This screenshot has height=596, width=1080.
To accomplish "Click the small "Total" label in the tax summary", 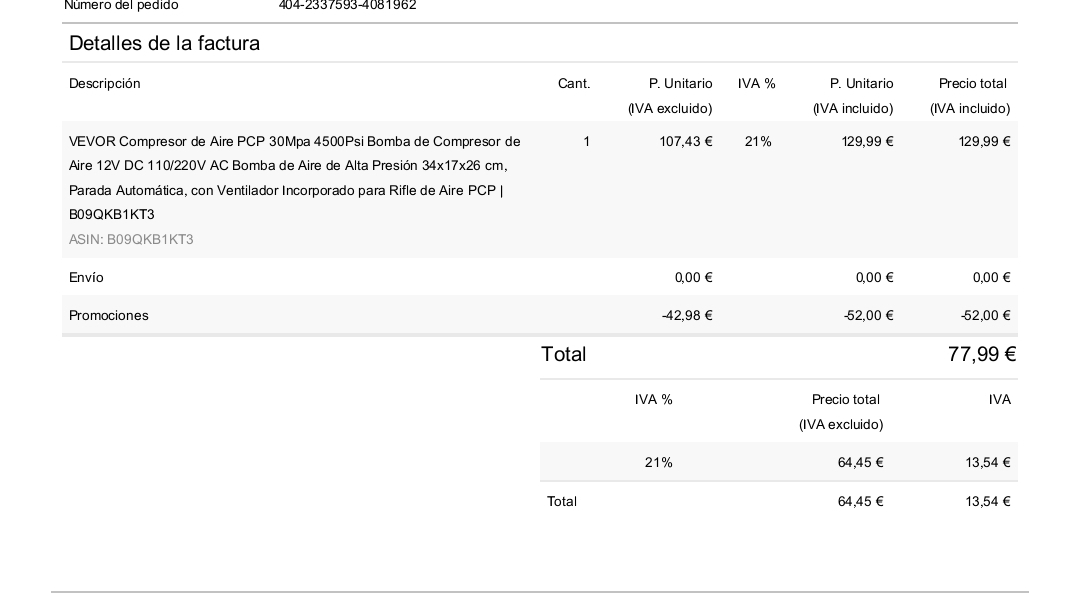I will click(562, 502).
